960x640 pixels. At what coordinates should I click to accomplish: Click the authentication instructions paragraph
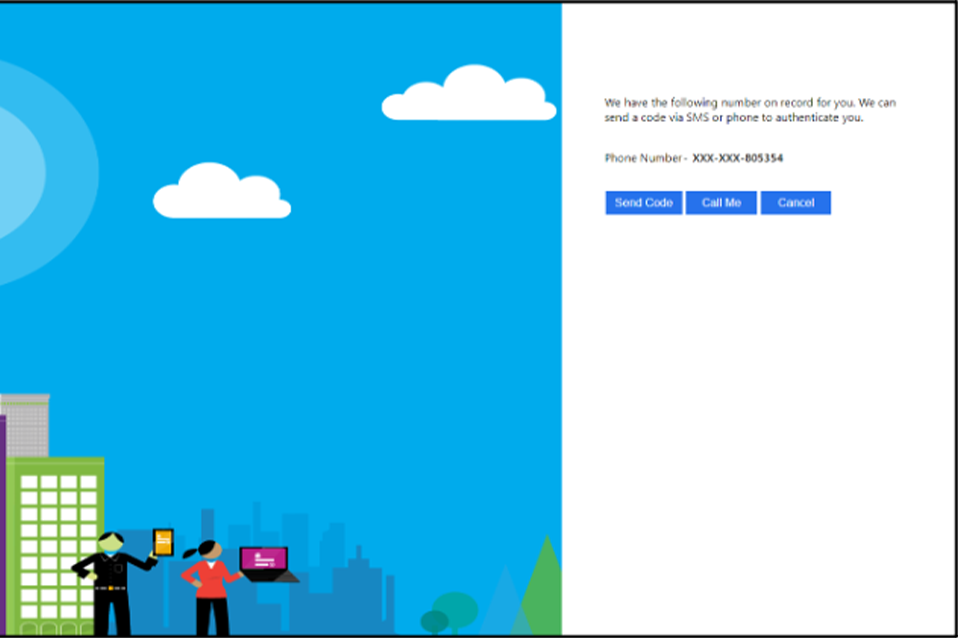click(x=749, y=110)
